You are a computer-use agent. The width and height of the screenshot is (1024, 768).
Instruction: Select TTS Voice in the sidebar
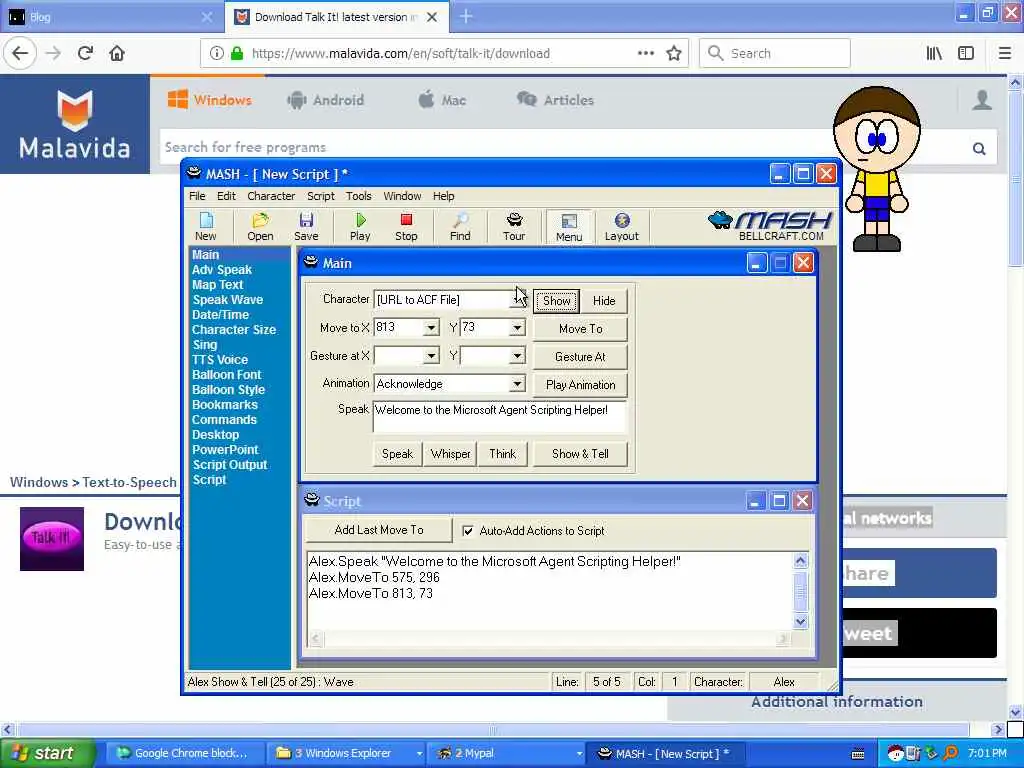tap(220, 360)
